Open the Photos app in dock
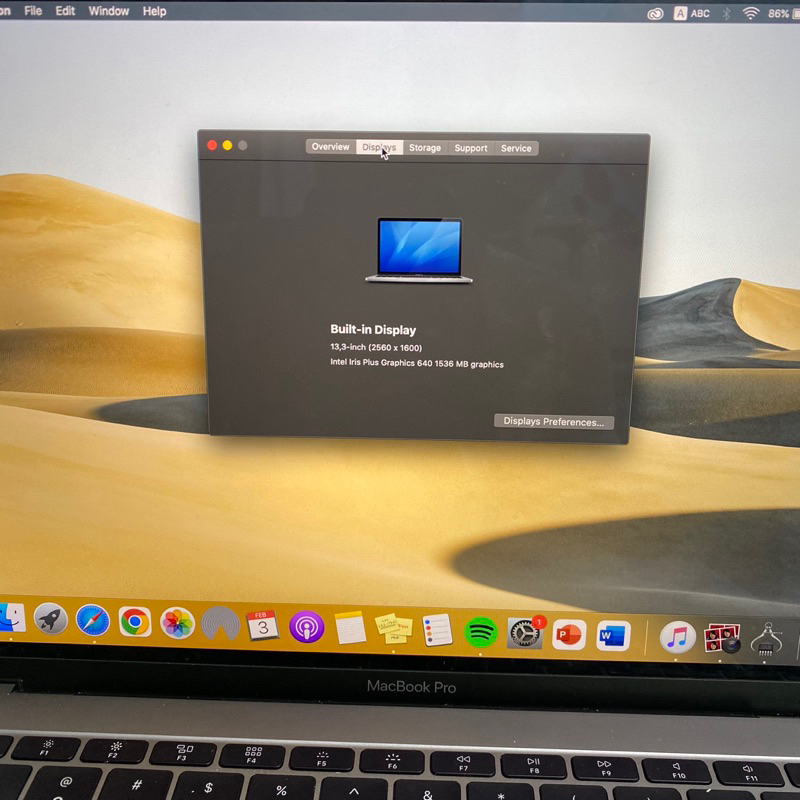800x800 pixels. (177, 623)
